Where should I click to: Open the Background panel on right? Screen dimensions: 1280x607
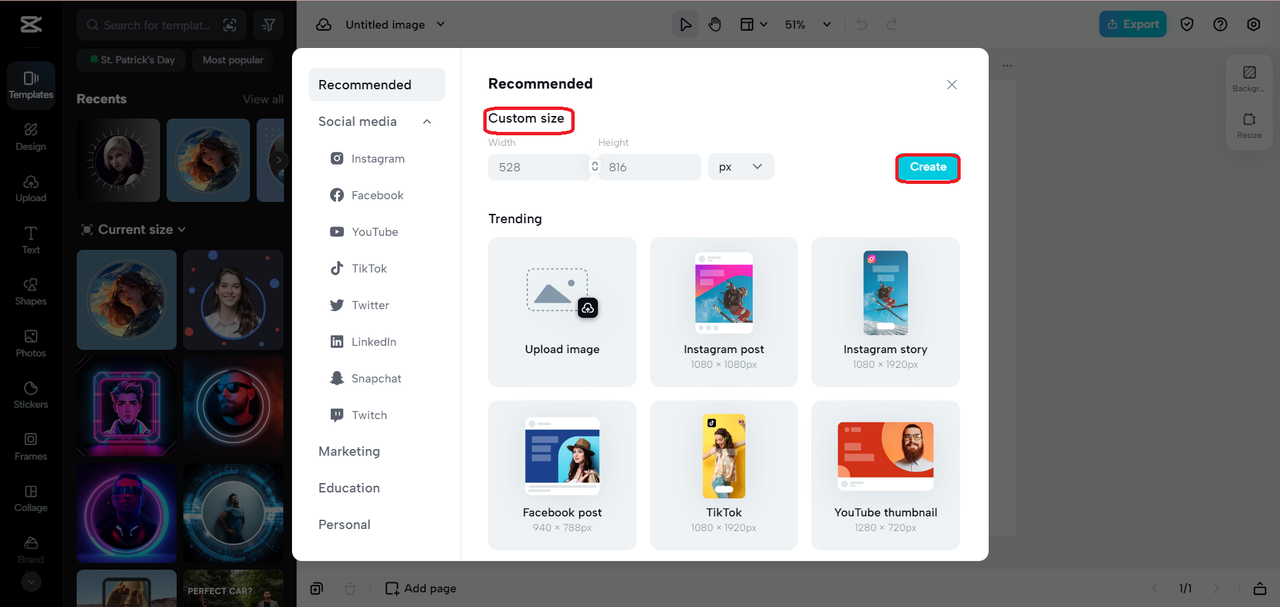click(1249, 79)
